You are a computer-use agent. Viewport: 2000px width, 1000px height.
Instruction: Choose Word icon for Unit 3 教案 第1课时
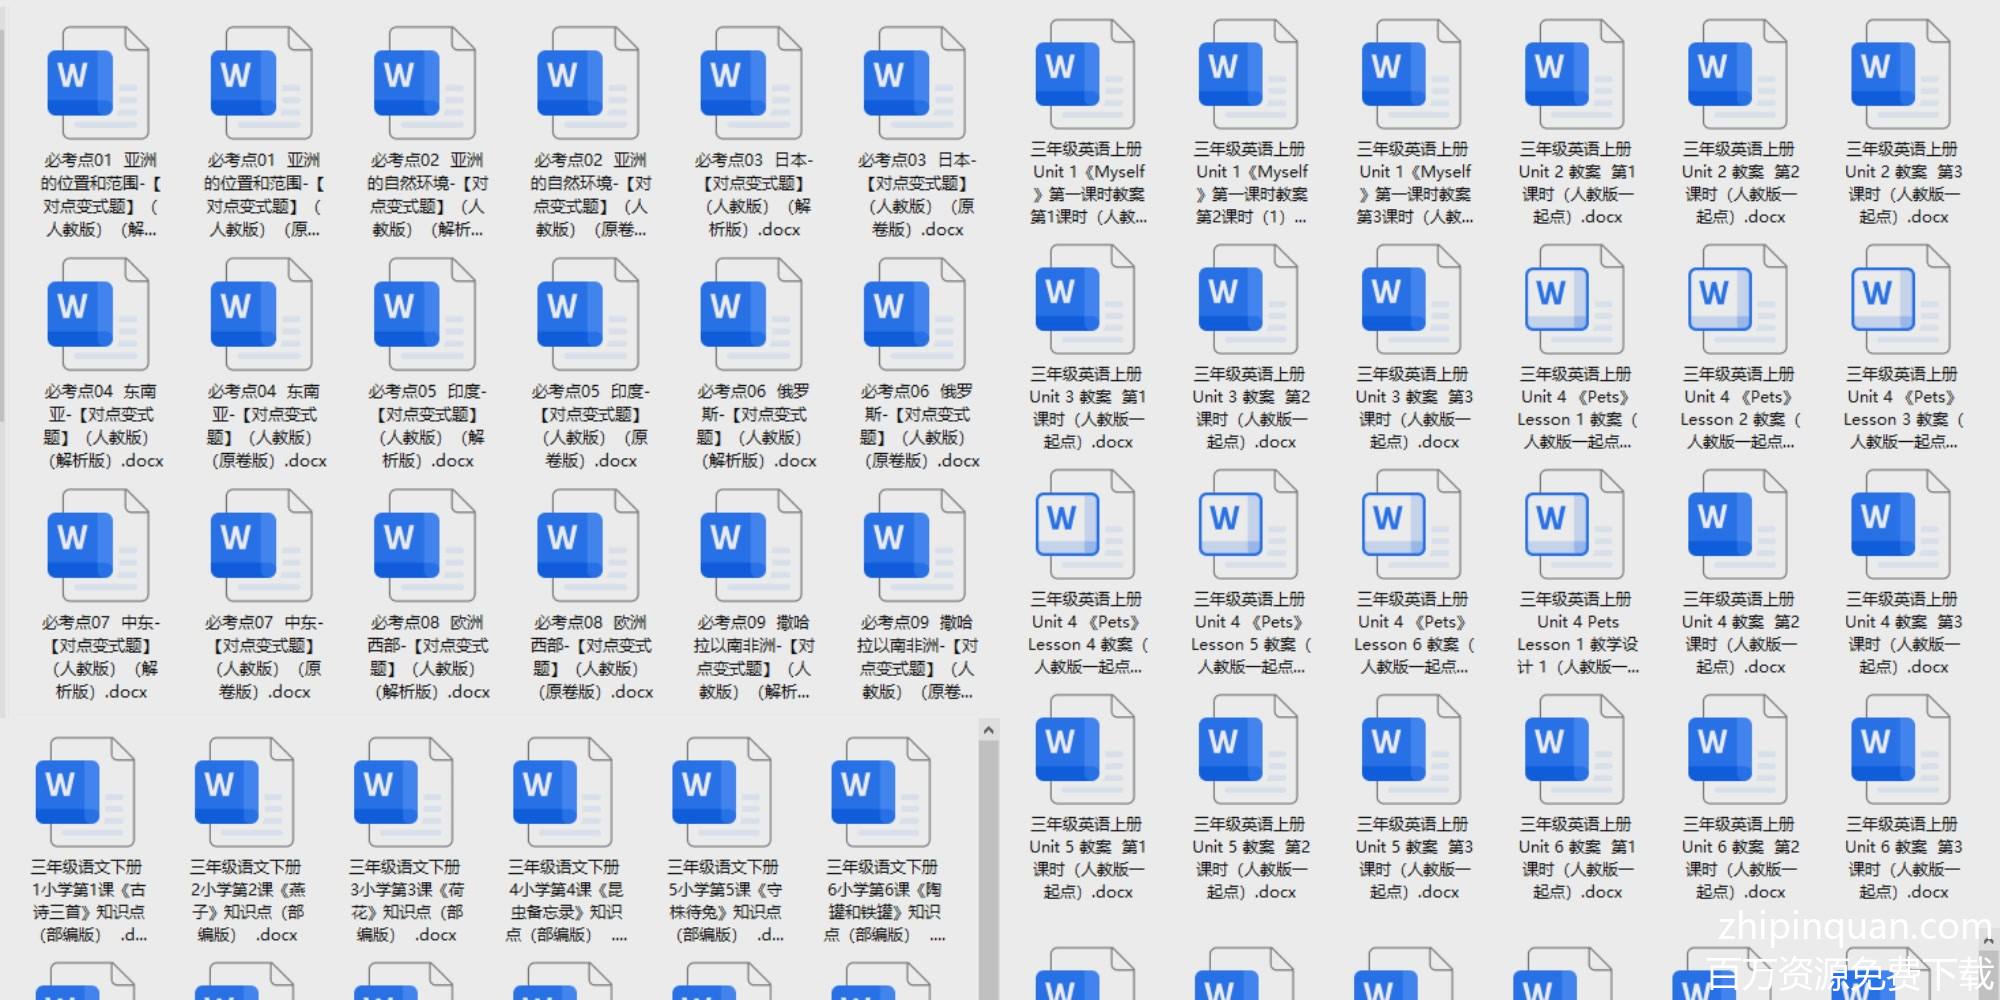click(1086, 300)
